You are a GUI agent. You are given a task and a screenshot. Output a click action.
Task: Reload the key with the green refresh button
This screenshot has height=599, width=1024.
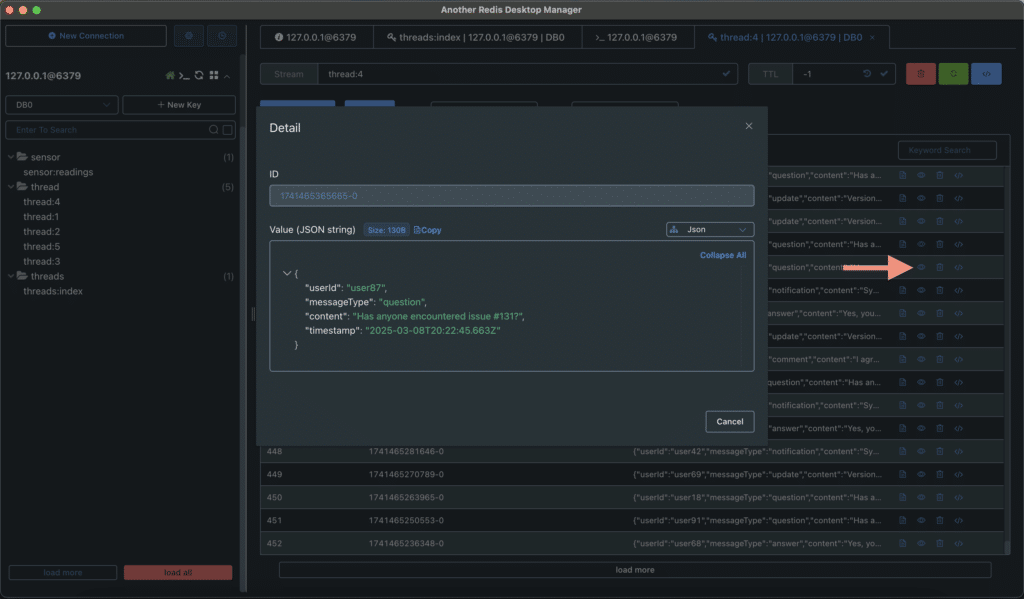point(951,73)
